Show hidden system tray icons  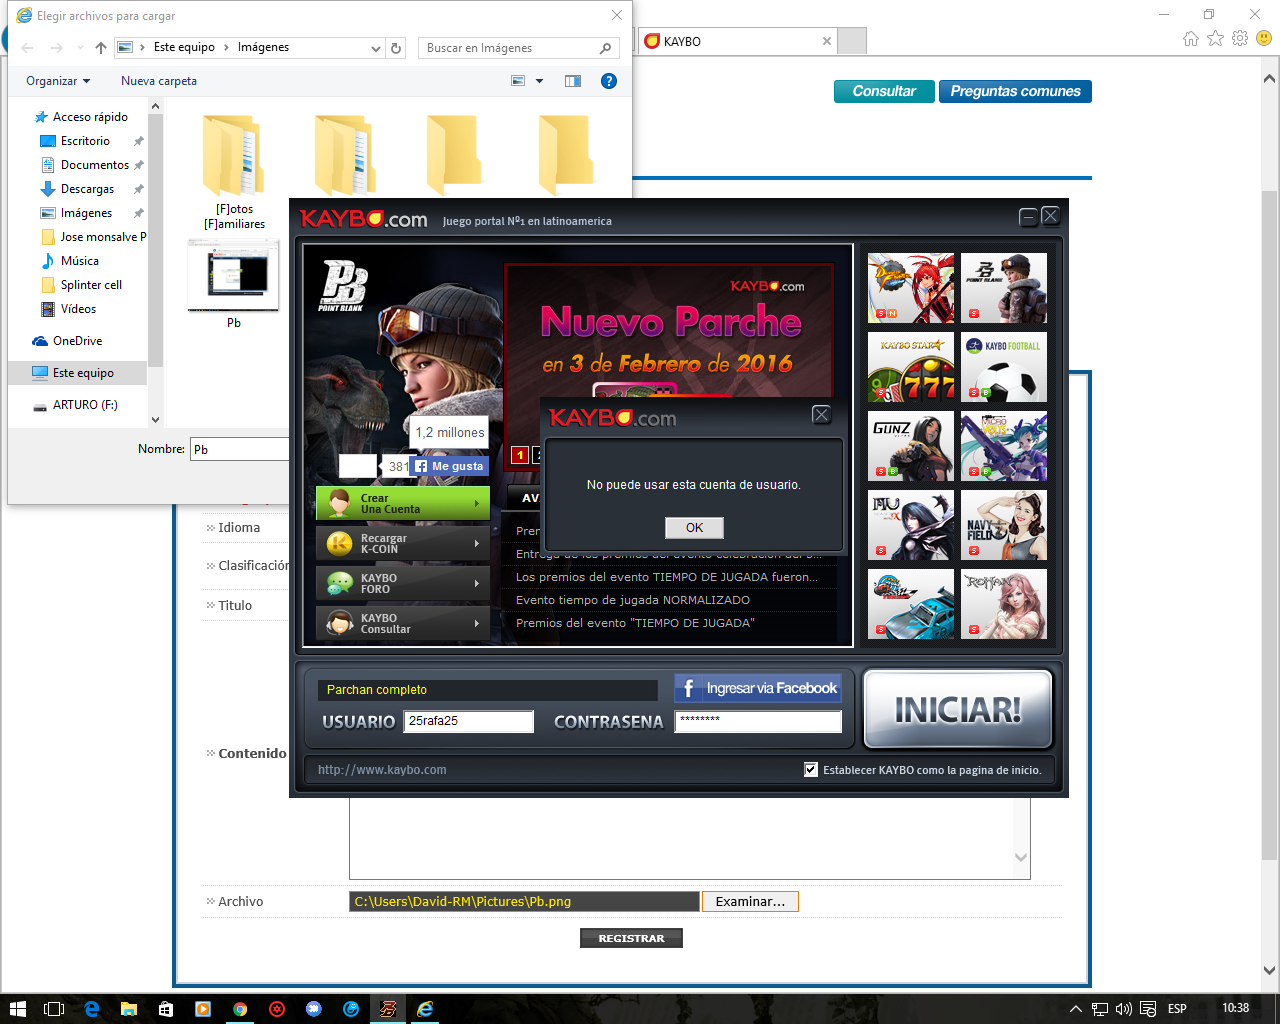point(1076,1009)
